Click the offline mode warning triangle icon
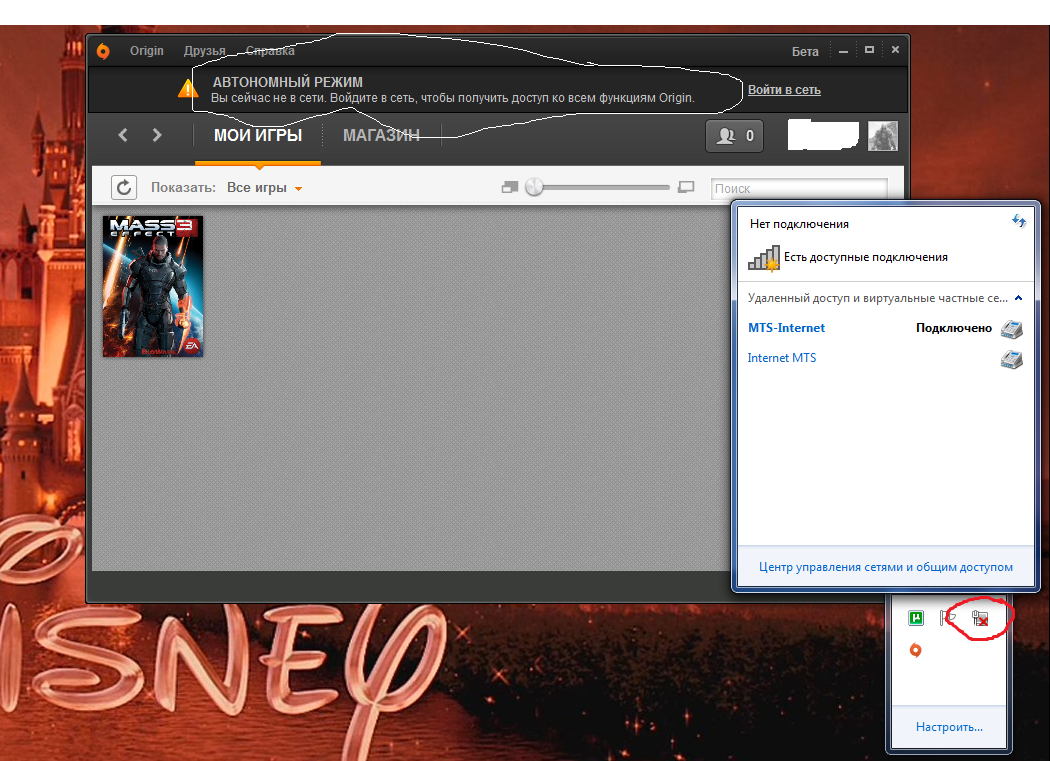Screen dimensions: 1050x761 click(188, 89)
